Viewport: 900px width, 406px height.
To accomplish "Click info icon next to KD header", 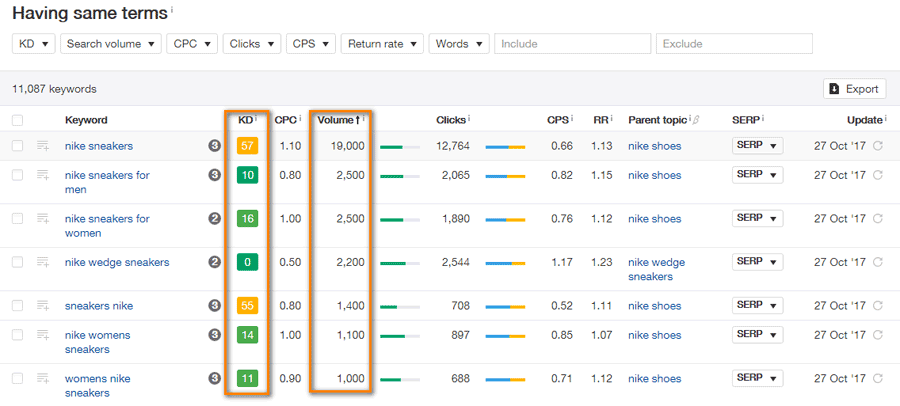I will point(255,118).
